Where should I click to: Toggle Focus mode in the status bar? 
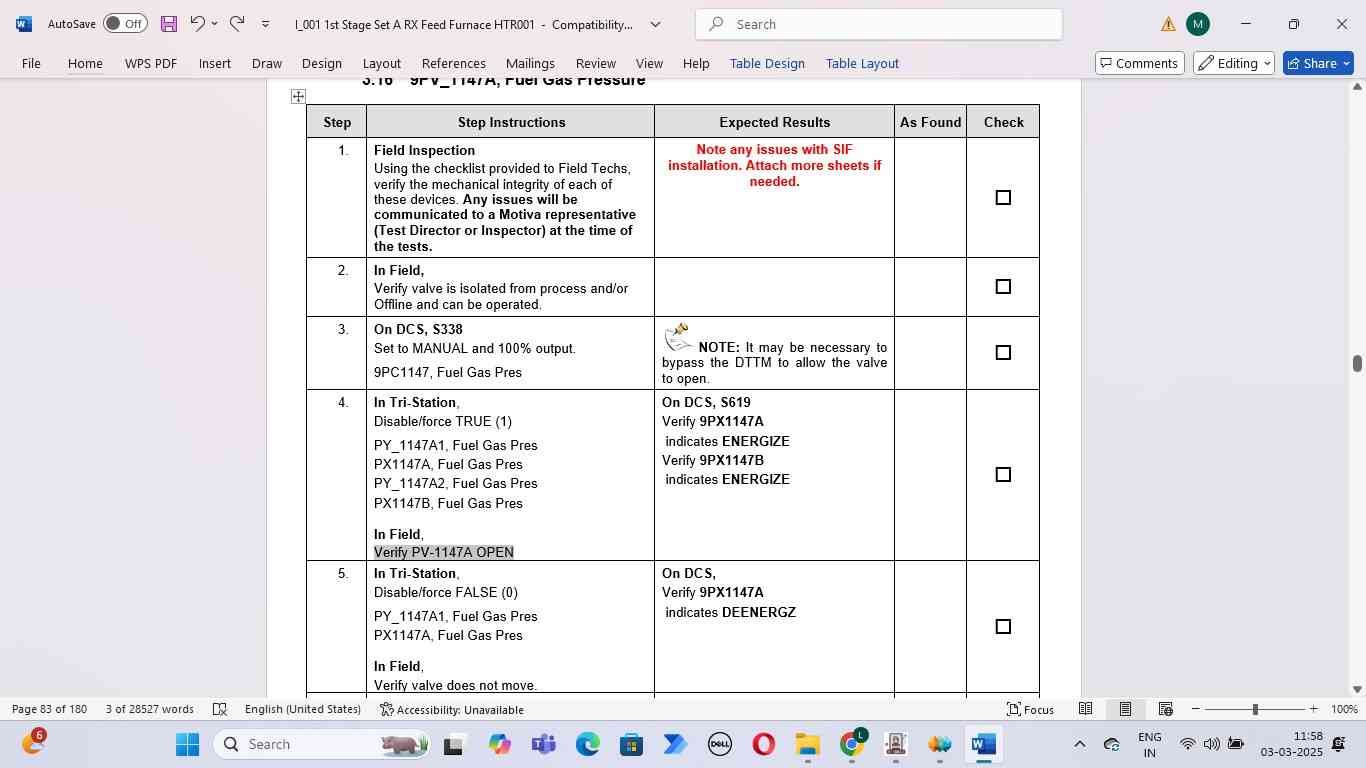[x=1030, y=709]
